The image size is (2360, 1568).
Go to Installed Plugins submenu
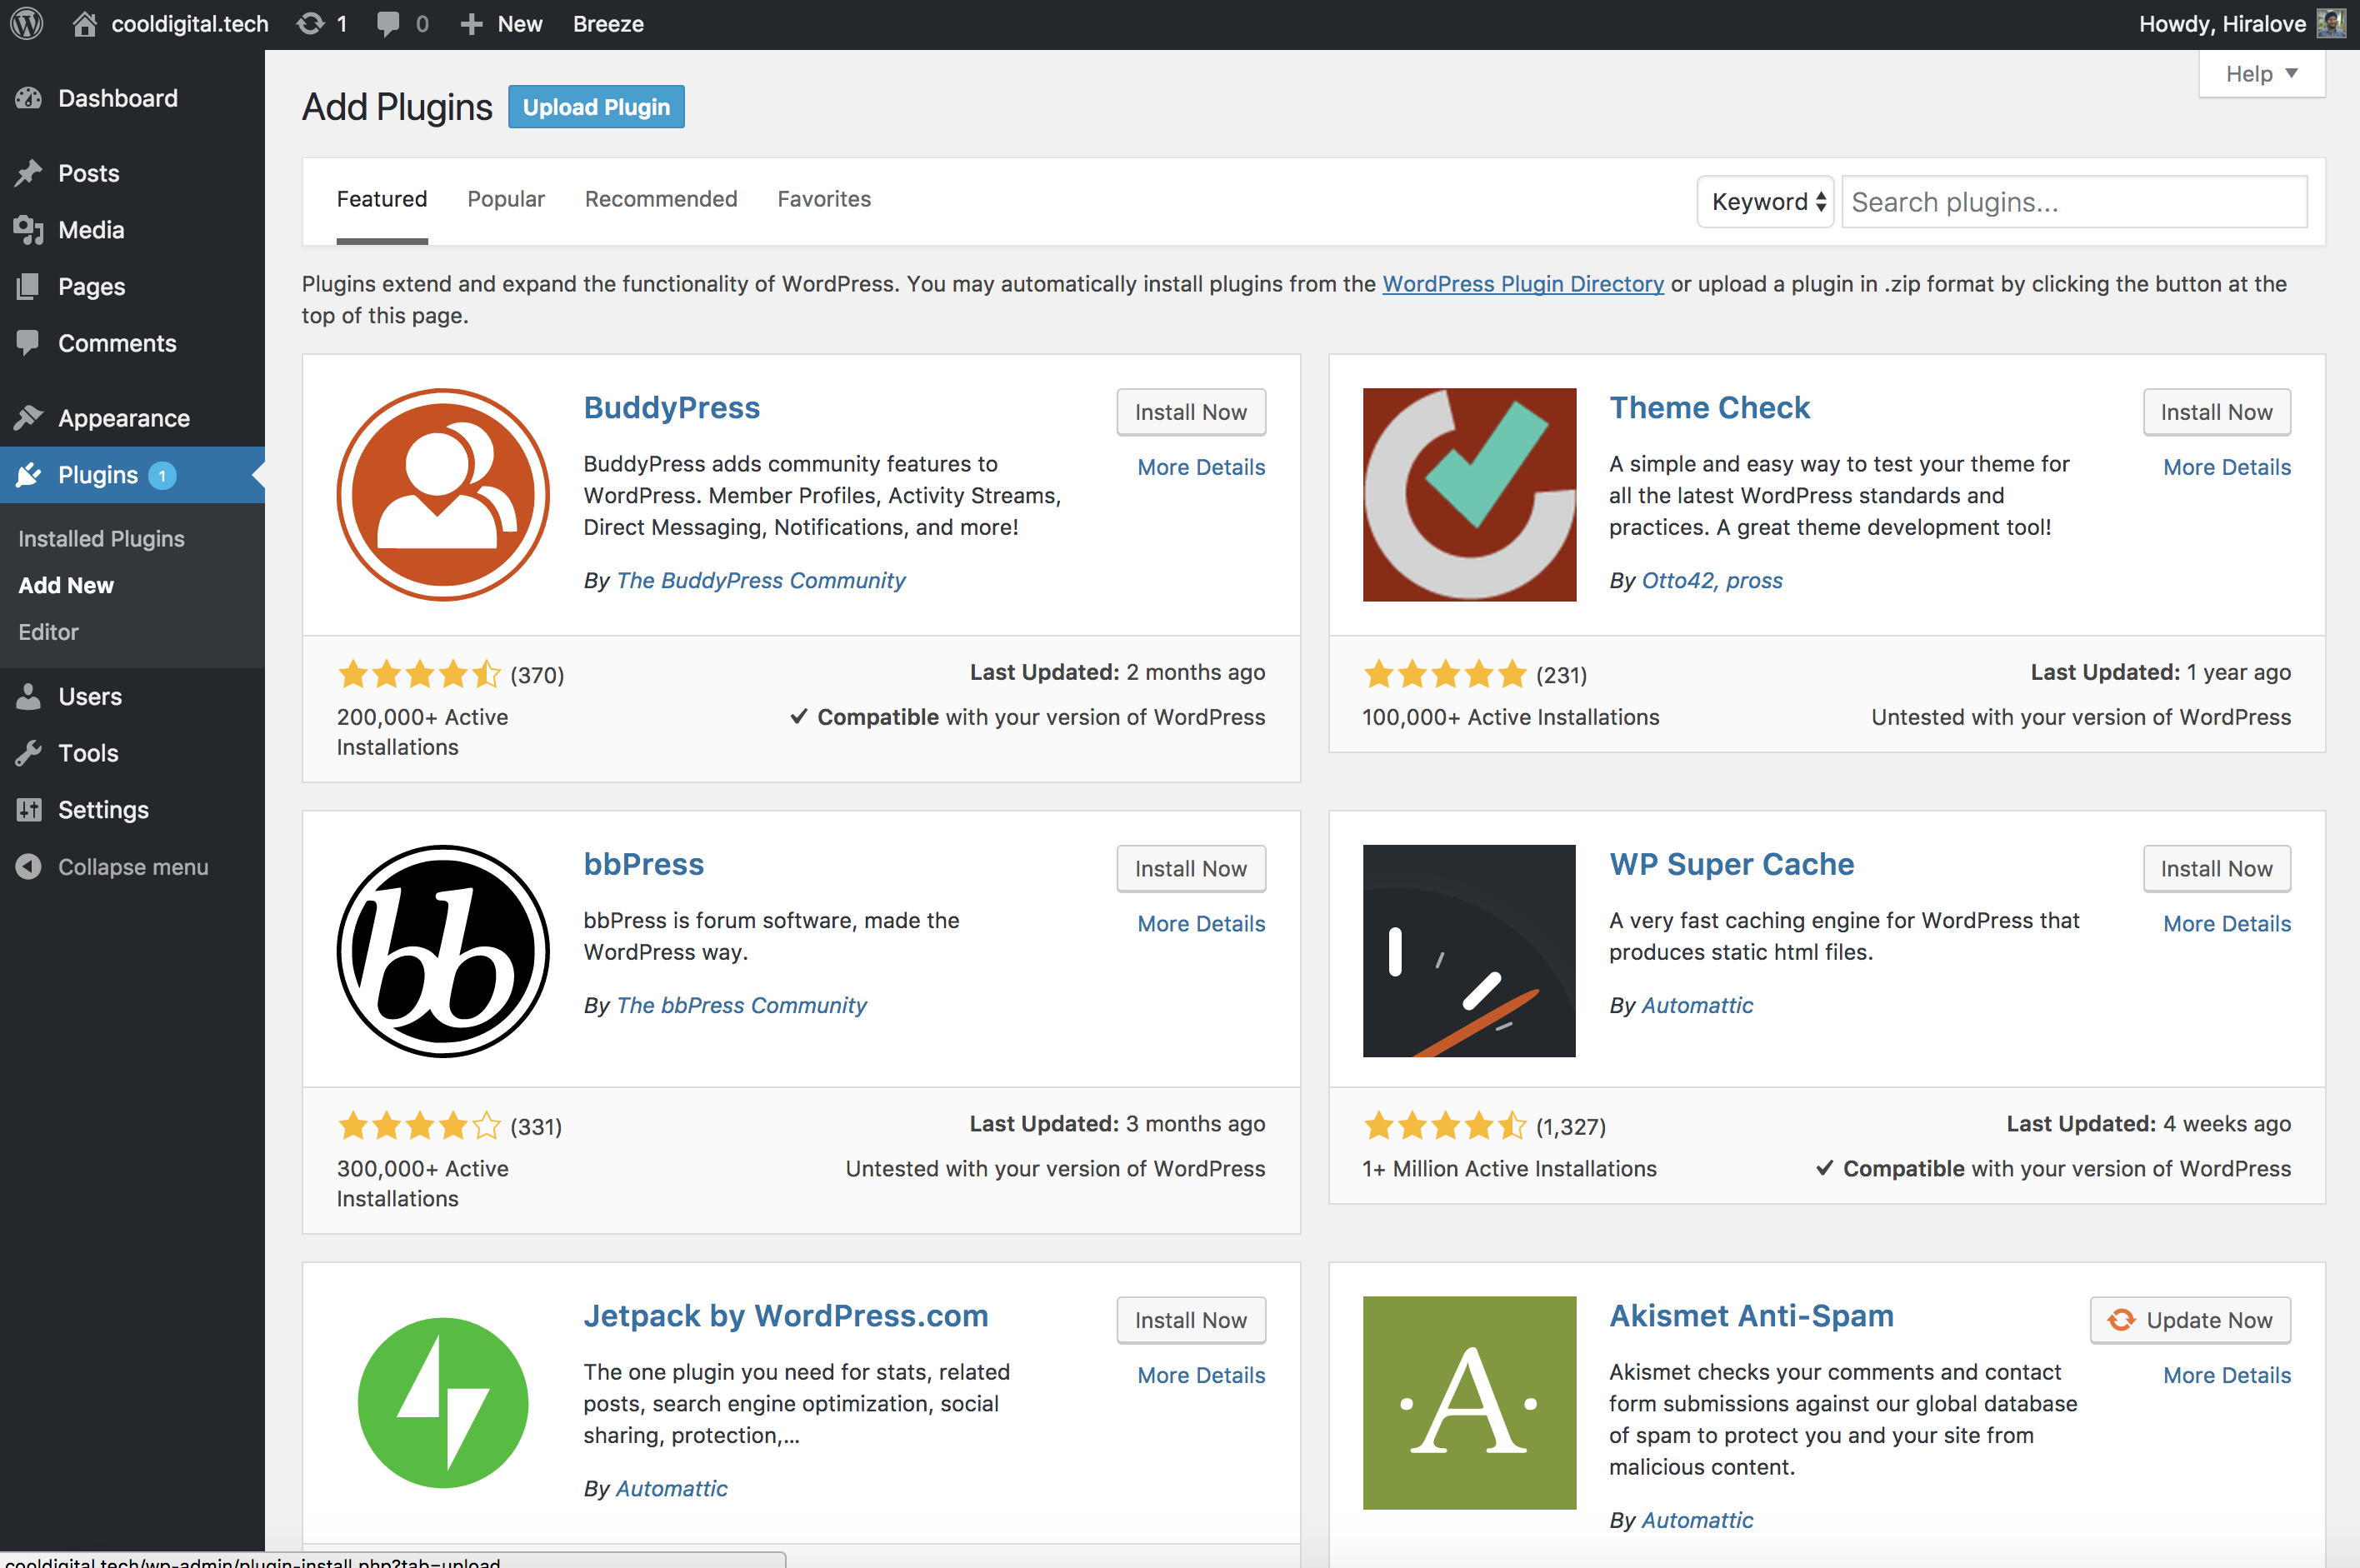101,539
